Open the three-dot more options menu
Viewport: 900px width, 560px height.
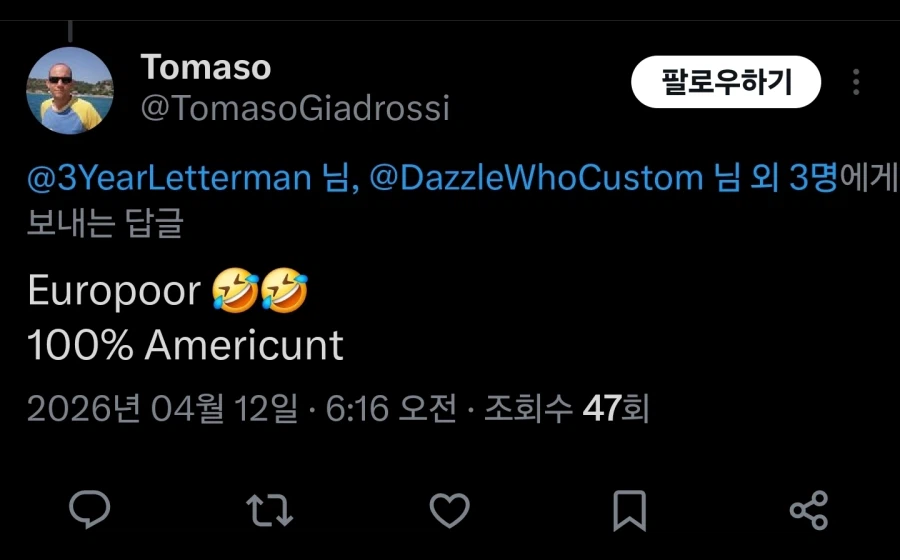tap(856, 82)
